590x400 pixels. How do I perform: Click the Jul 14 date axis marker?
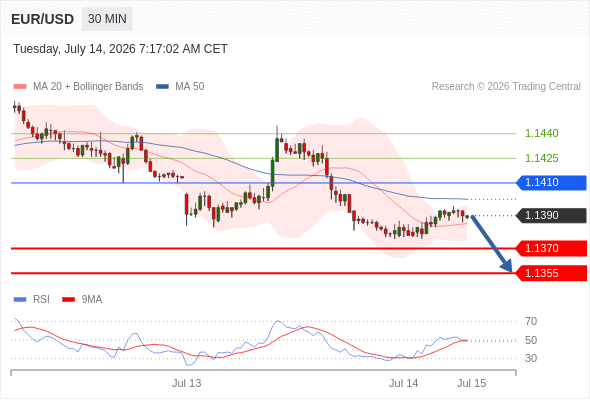click(x=403, y=383)
